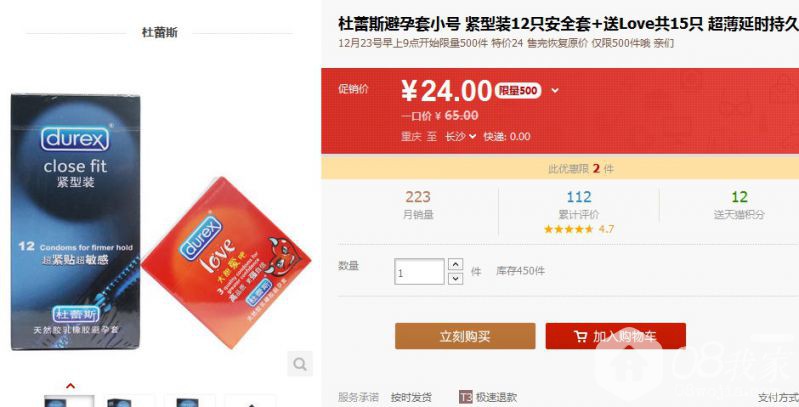799x407 pixels.
Task: Select the first product thumbnail
Action: tap(69, 401)
